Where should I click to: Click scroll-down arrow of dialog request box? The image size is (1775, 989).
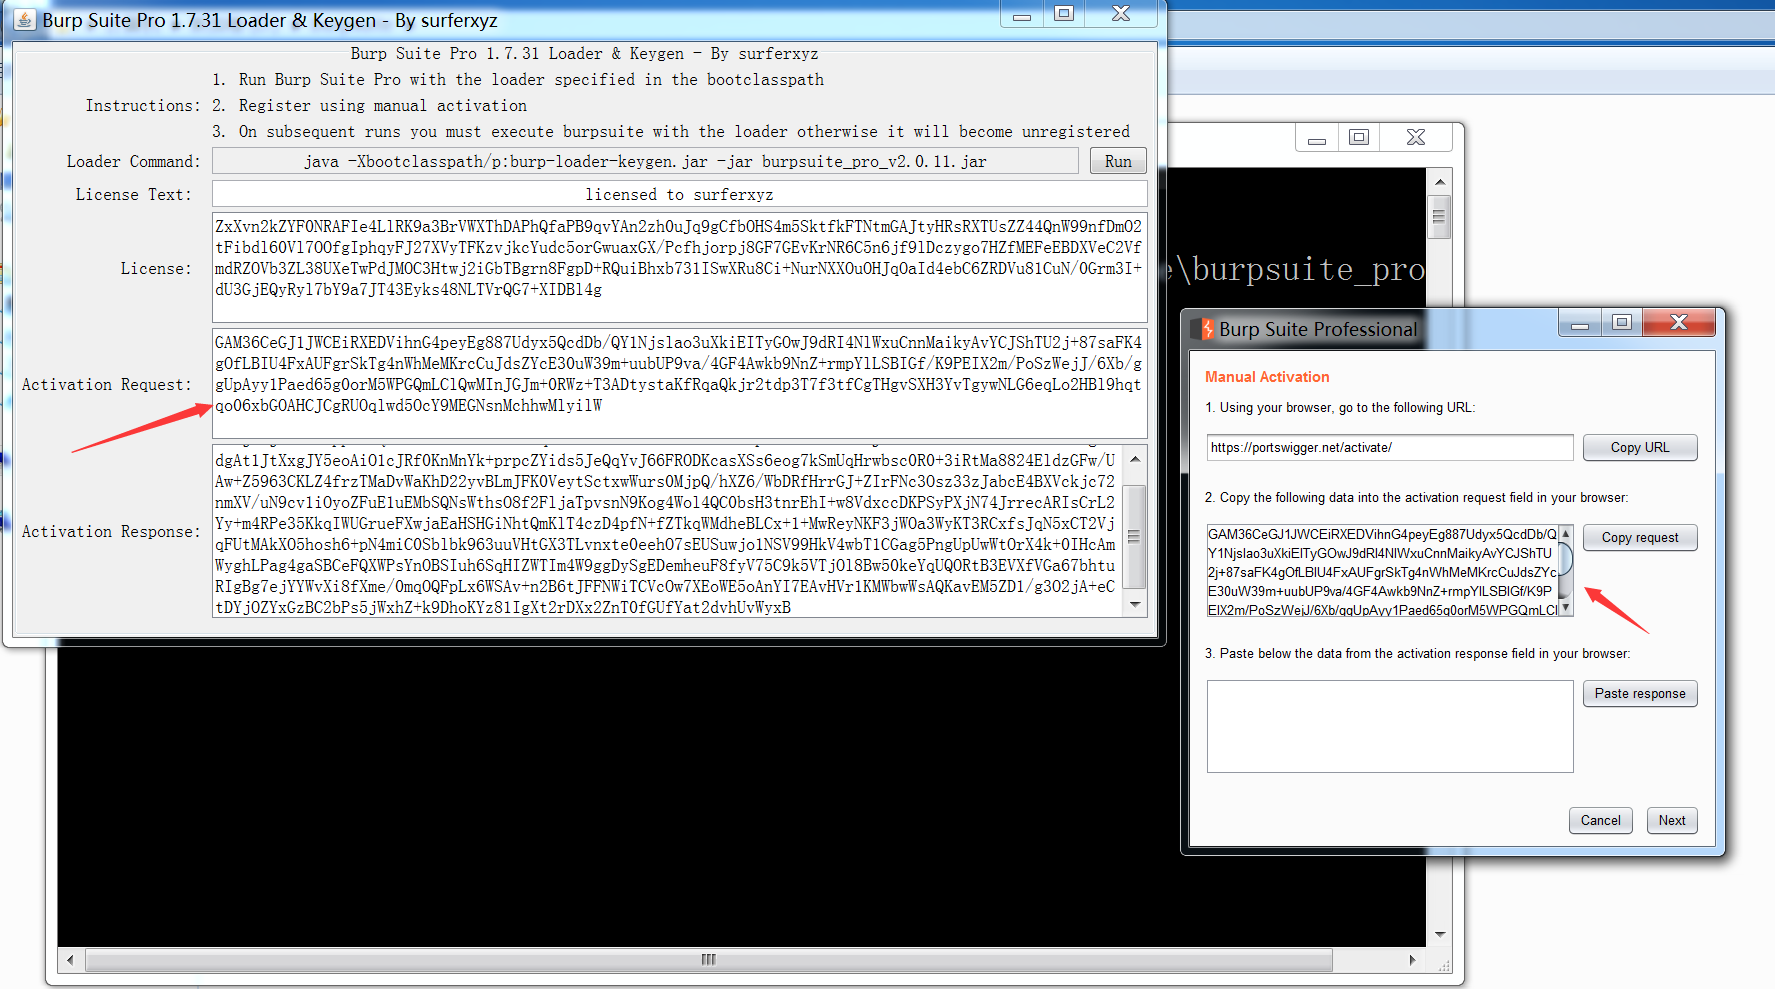click(x=1566, y=608)
